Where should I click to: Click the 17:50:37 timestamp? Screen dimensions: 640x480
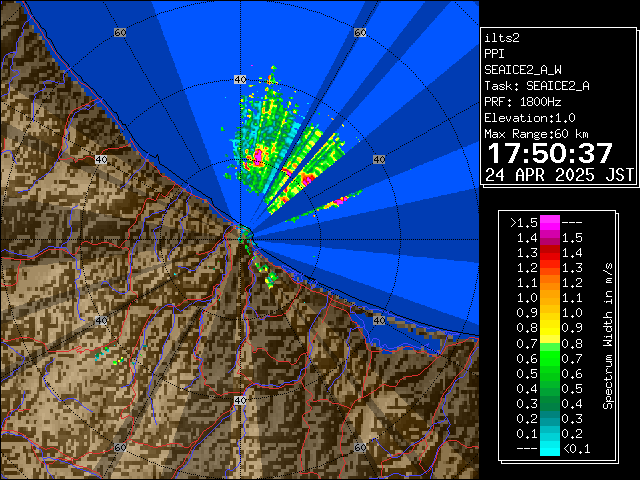550,153
